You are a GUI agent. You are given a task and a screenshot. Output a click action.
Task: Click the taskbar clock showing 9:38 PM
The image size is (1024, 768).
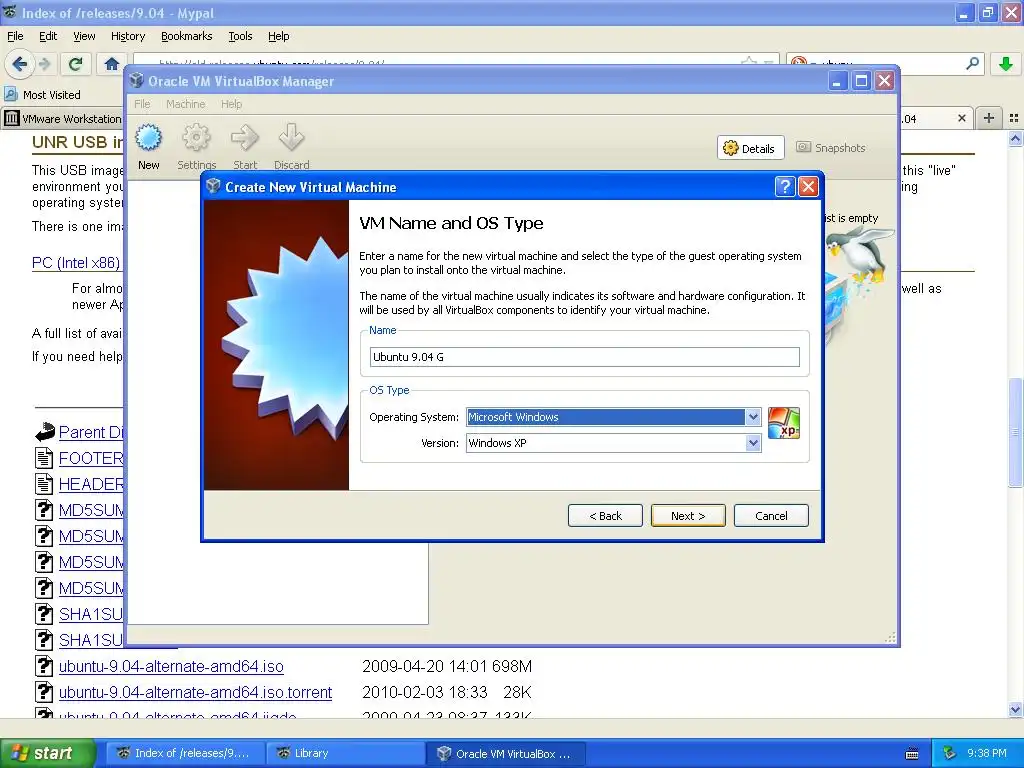point(987,754)
